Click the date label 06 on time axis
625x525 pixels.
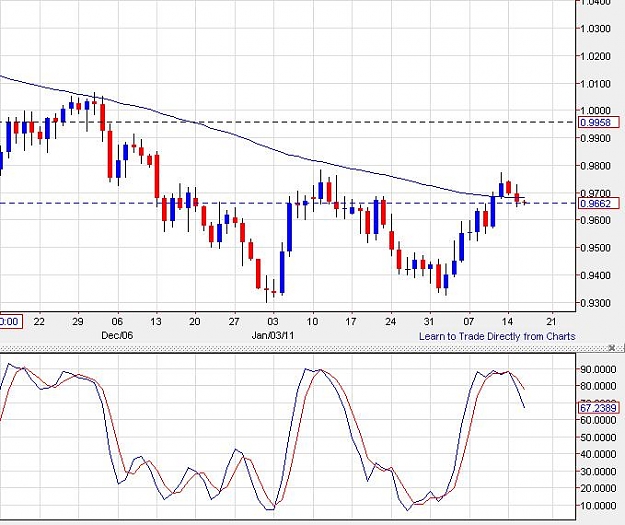[x=117, y=321]
